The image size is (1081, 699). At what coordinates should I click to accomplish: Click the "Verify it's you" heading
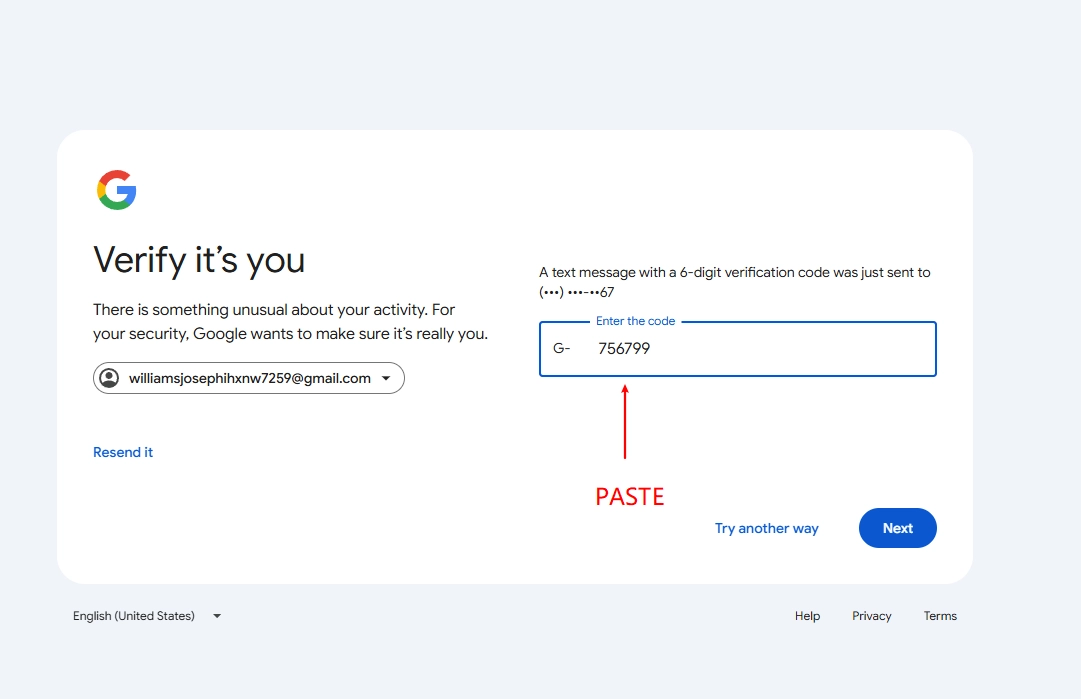199,260
